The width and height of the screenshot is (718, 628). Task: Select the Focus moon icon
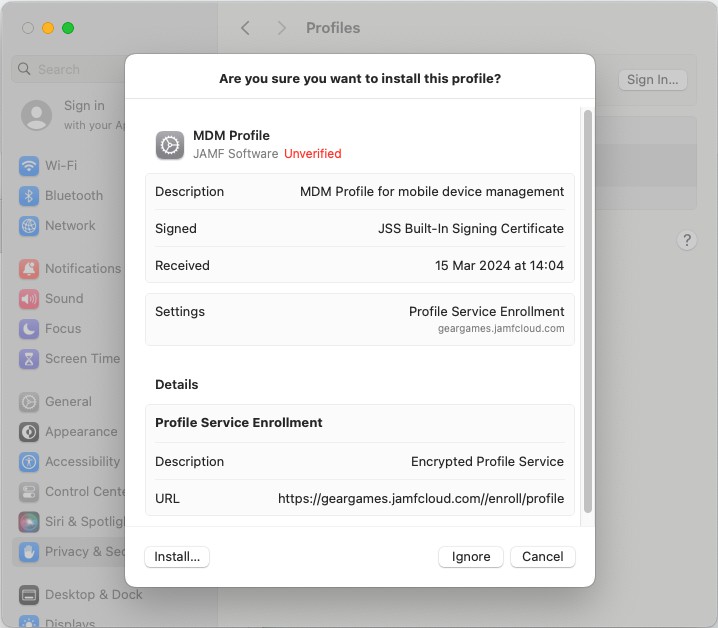pos(29,329)
